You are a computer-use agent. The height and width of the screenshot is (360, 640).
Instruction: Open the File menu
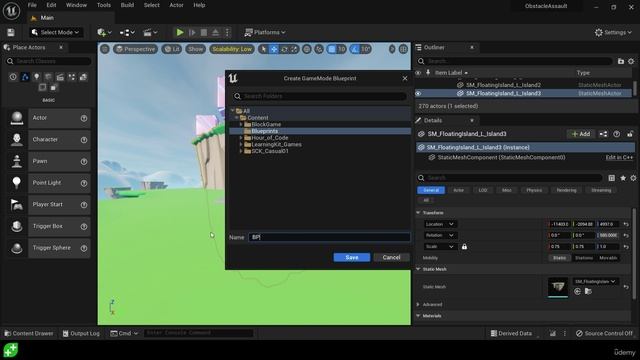point(32,5)
